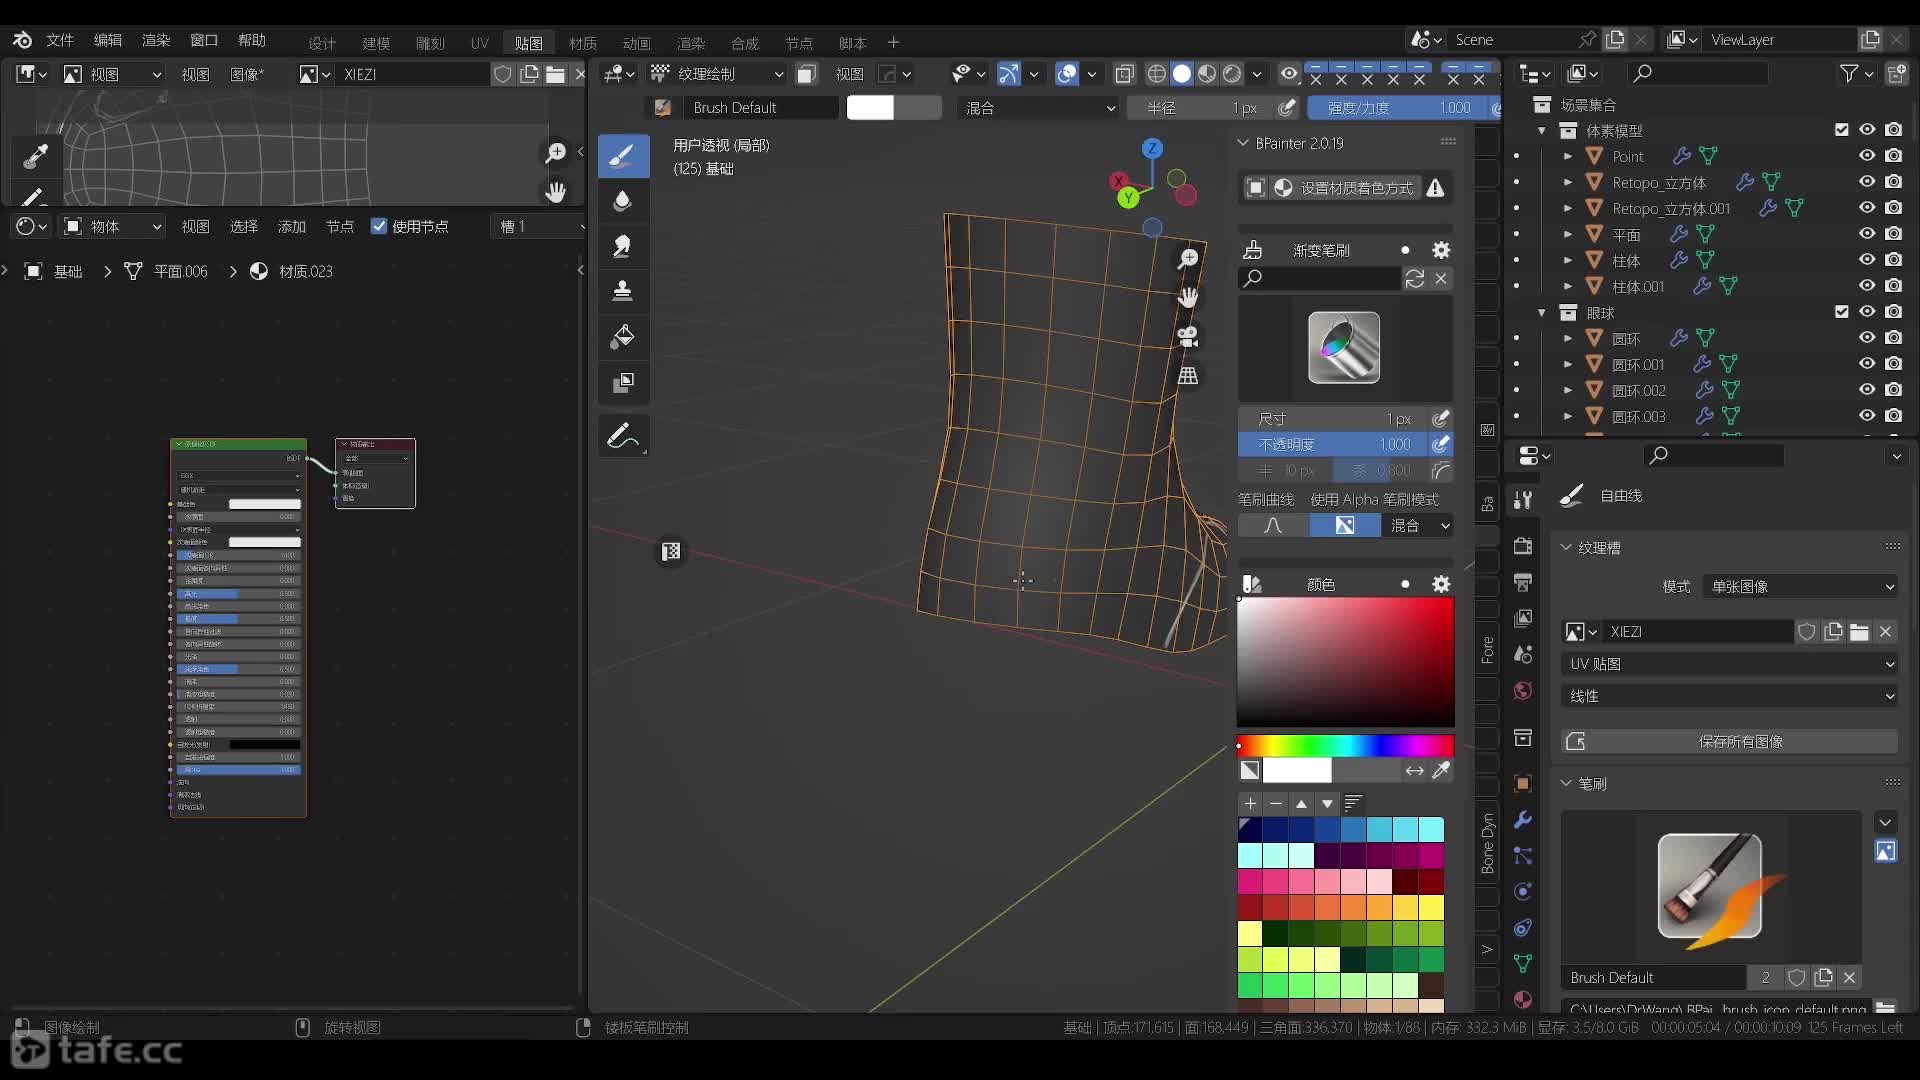Open the 纹理绘制 mode dropdown
The height and width of the screenshot is (1080, 1920).
pyautogui.click(x=717, y=74)
